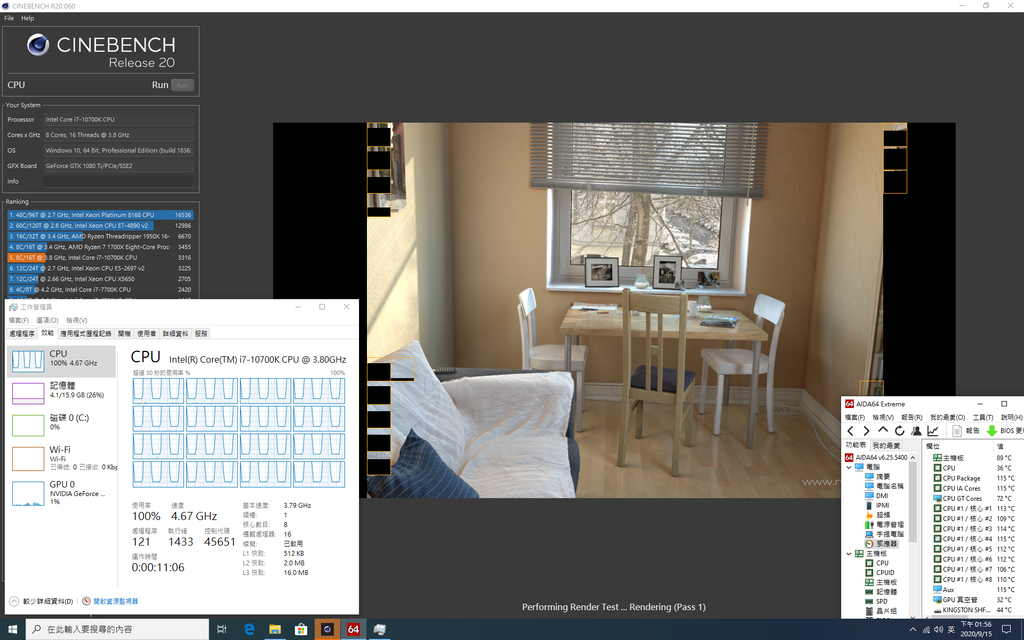Open the Cinebench File menu
The image size is (1024, 640).
coord(9,18)
